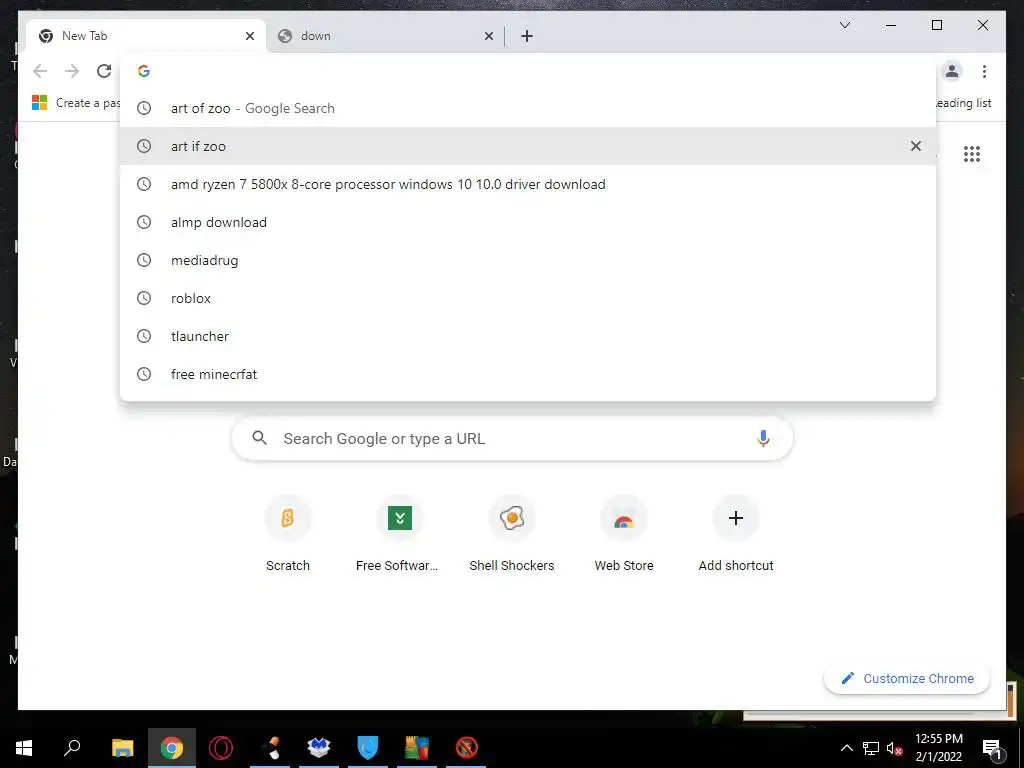Screen dimensions: 1024x768
Task: Show hidden system tray icons
Action: pos(846,748)
